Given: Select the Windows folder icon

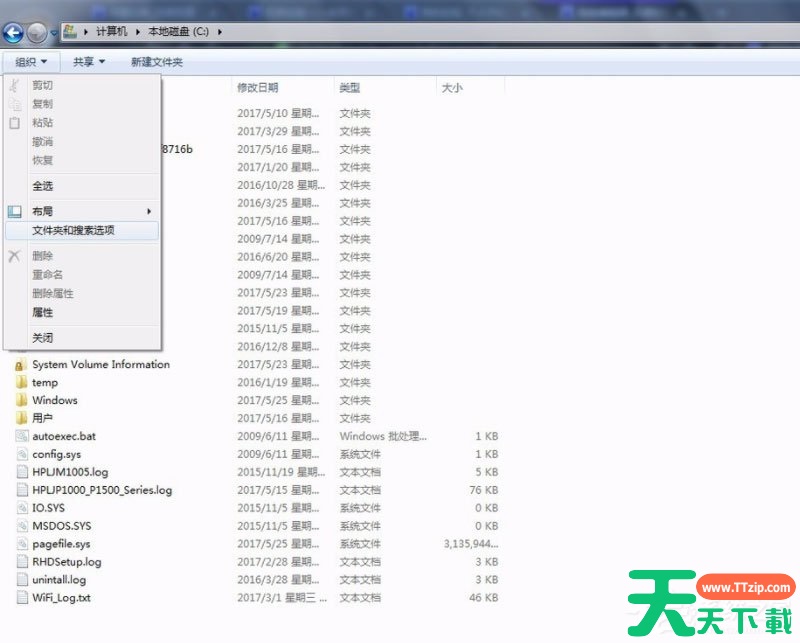Looking at the screenshot, I should 22,400.
